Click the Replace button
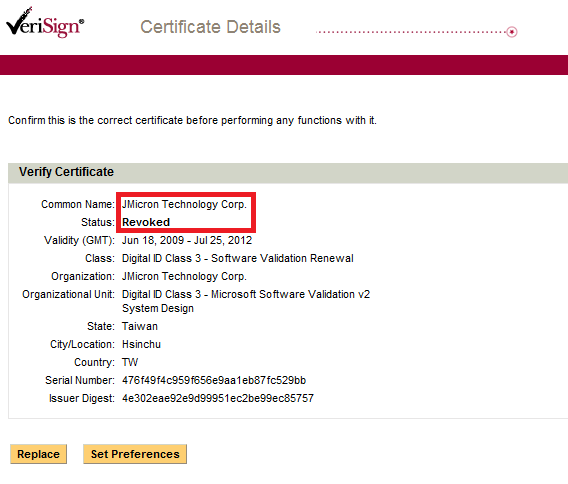This screenshot has width=568, height=484. (38, 454)
